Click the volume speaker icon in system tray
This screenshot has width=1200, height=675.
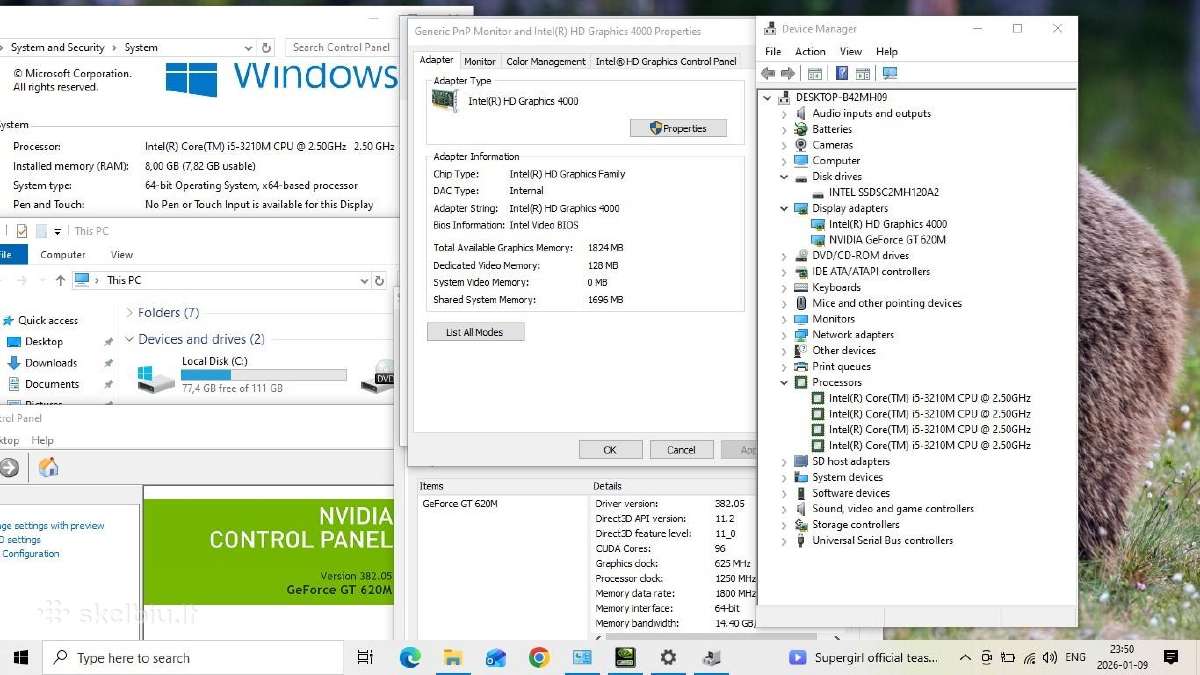coord(1049,657)
